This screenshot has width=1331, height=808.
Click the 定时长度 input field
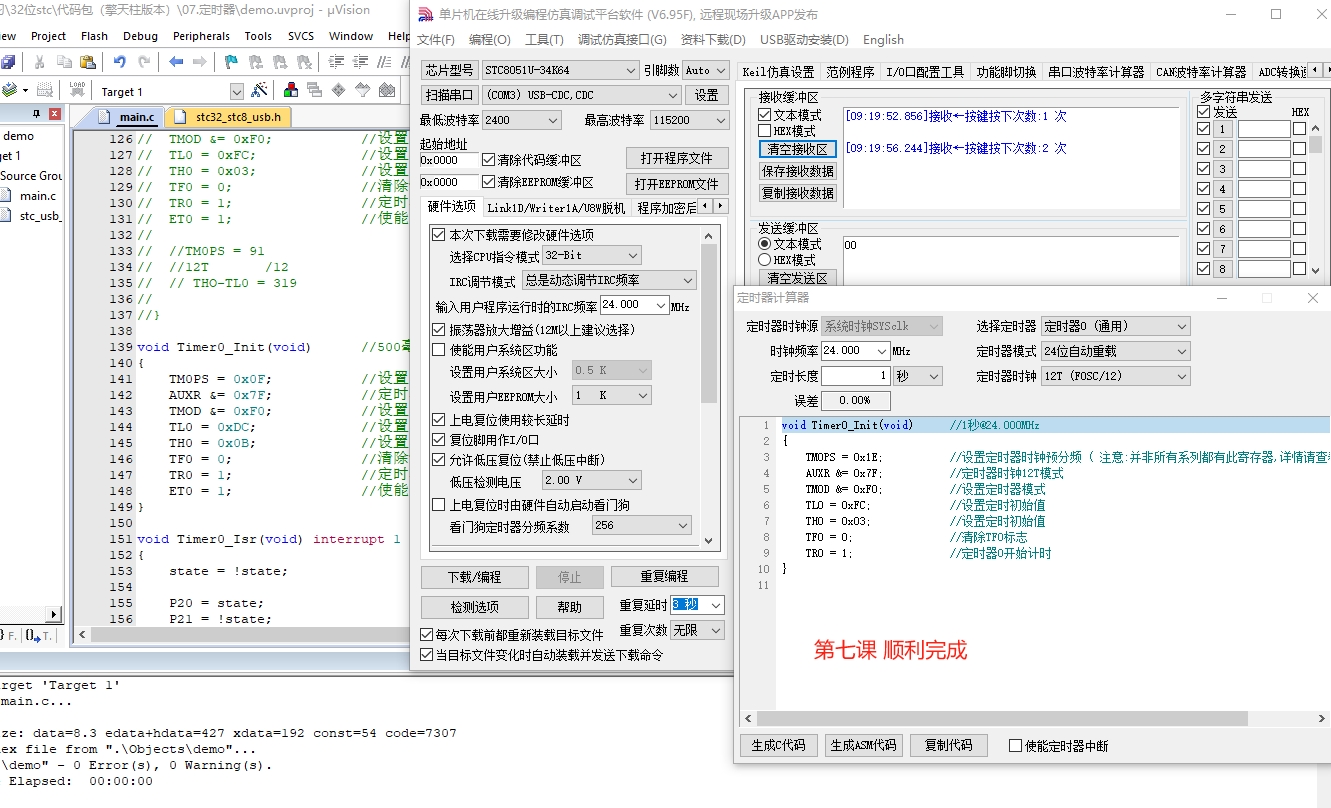pyautogui.click(x=855, y=376)
